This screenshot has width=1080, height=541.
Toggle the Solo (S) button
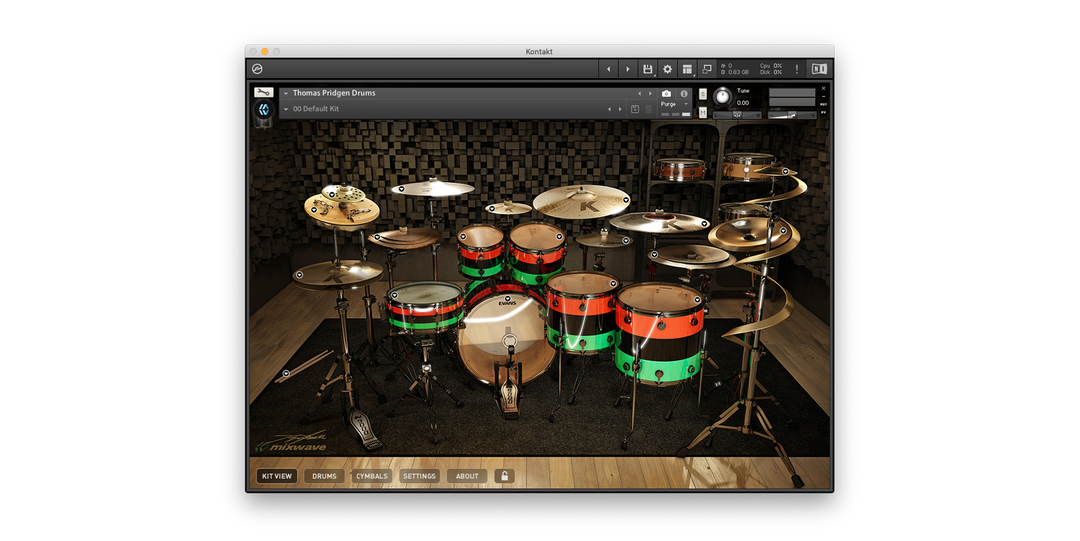point(703,94)
